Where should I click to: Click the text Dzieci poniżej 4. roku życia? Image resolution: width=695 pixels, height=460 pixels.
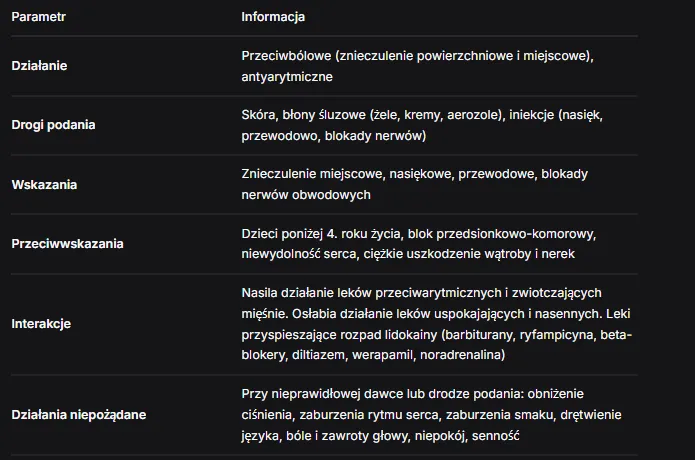click(x=321, y=234)
